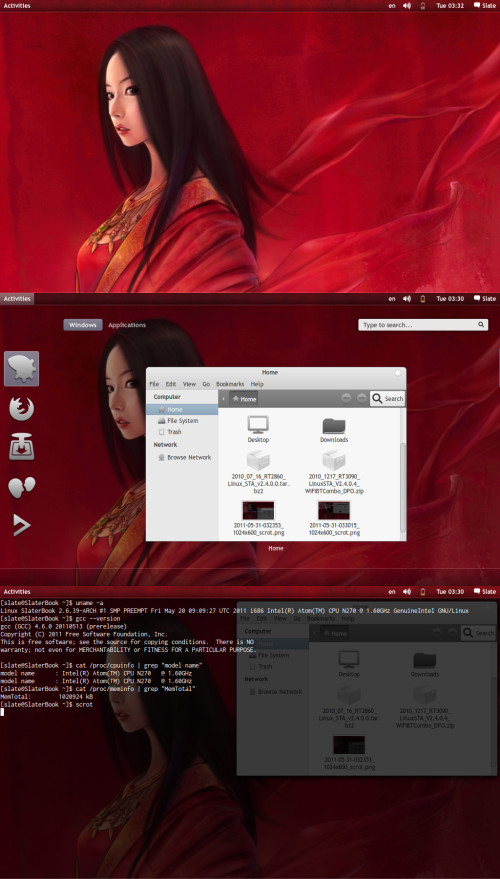Open the Desktop folder in the overview Home window
Image resolution: width=500 pixels, height=879 pixels.
coord(258,429)
